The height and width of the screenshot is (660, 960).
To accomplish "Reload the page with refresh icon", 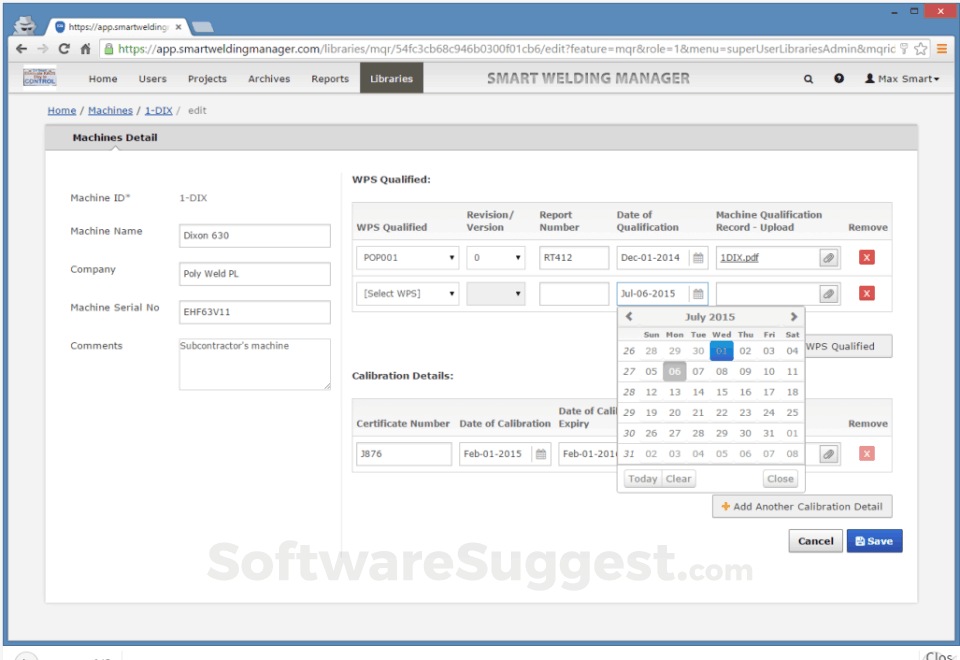I will click(x=64, y=49).
